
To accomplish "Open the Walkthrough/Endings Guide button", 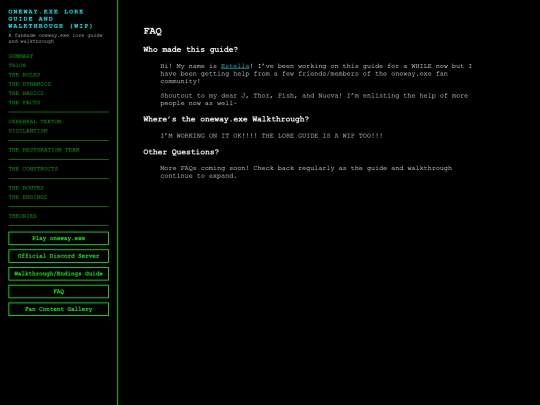I will 59,274.
